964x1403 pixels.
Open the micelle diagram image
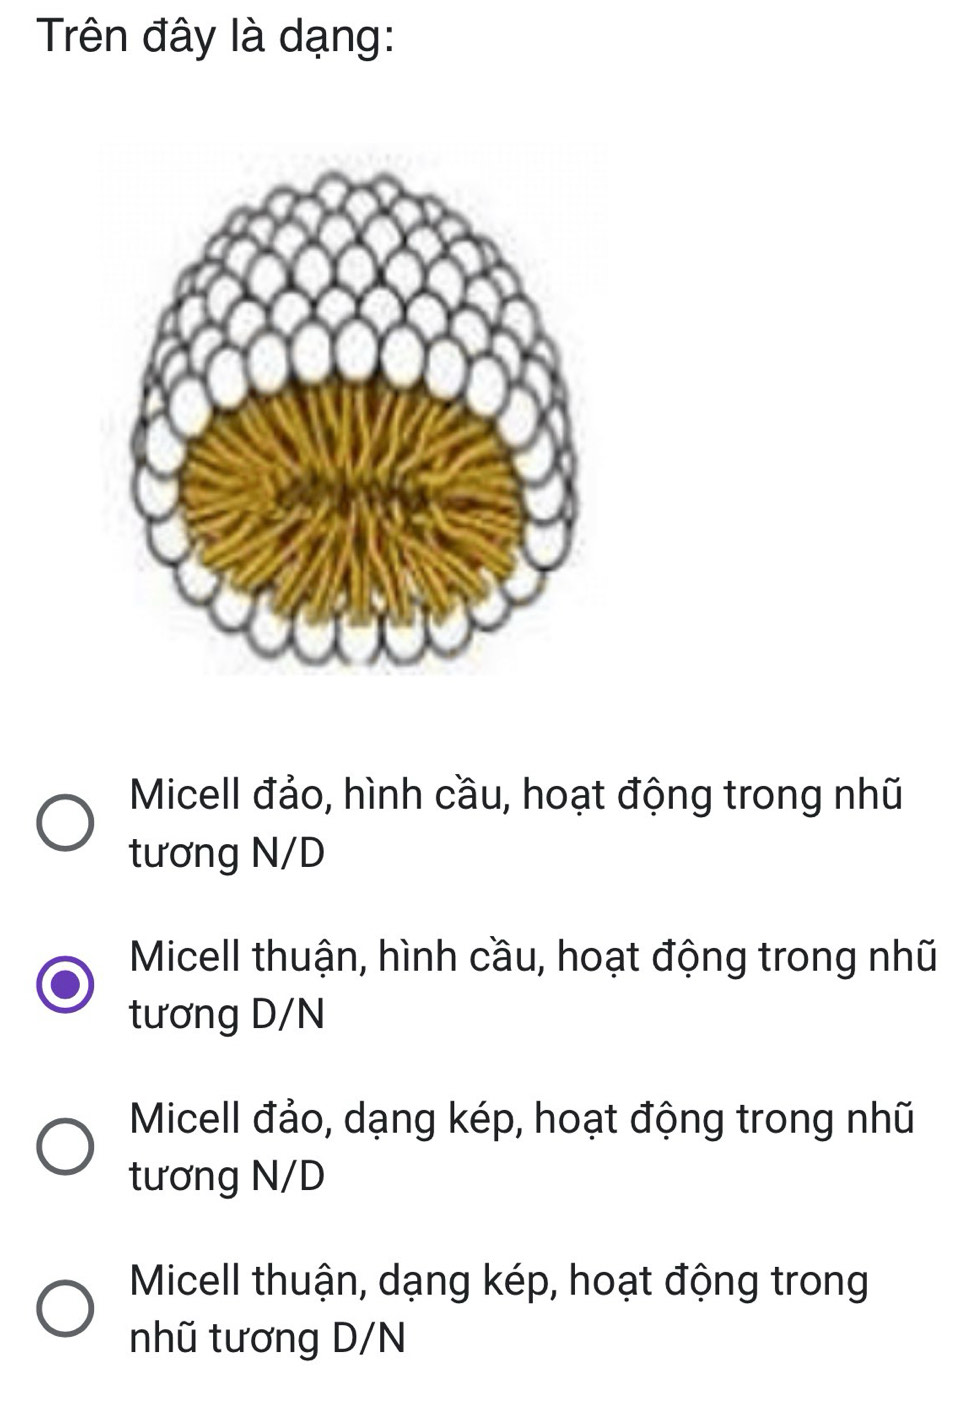352,410
